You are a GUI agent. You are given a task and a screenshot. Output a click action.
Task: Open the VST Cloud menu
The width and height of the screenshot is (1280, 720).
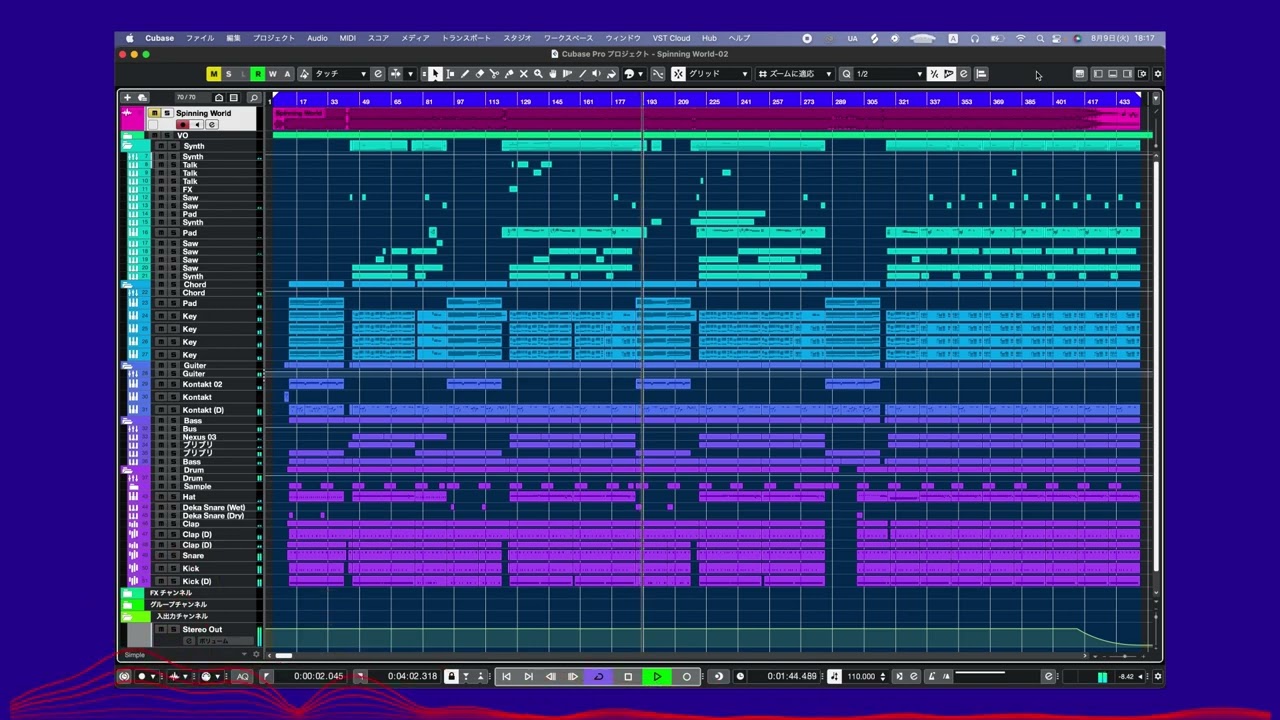pos(671,38)
